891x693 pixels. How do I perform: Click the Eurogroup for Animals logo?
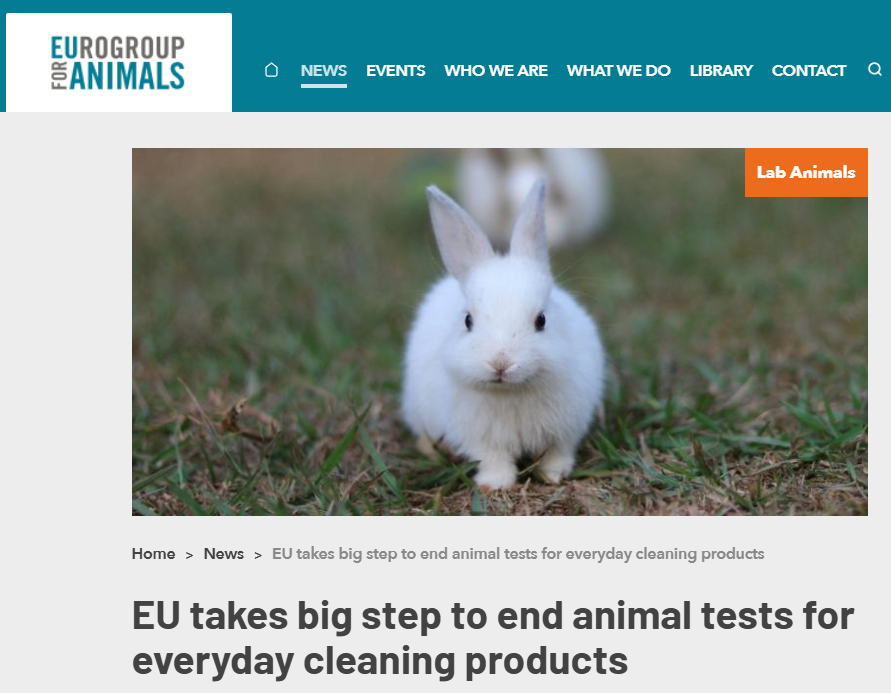tap(118, 63)
